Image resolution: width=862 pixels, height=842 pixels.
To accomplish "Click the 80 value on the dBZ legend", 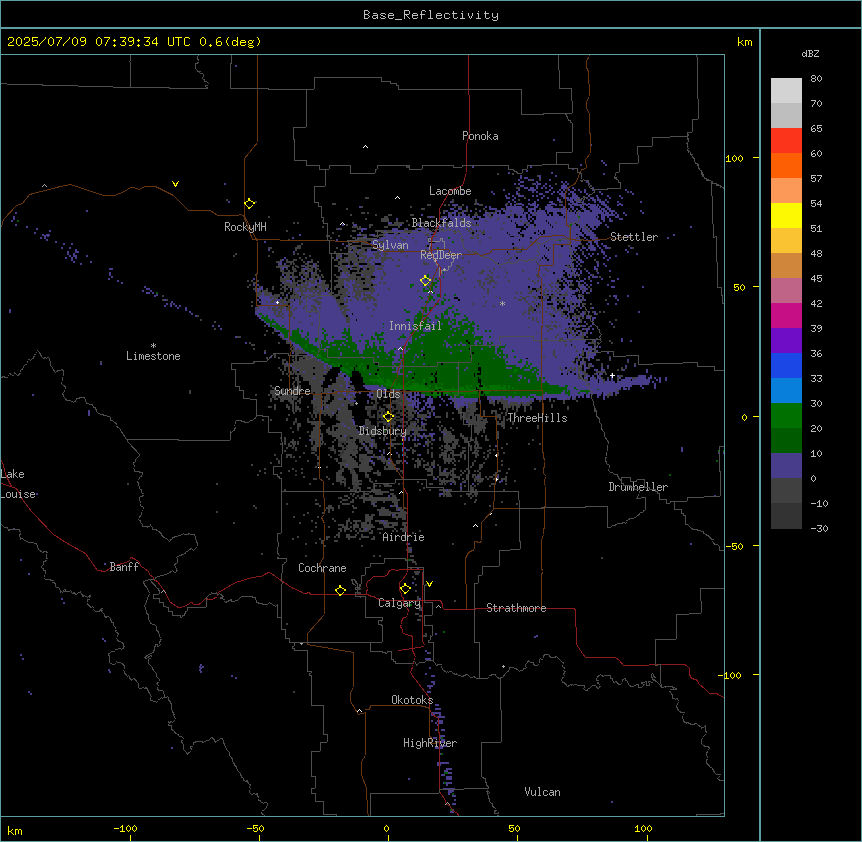I will click(816, 79).
